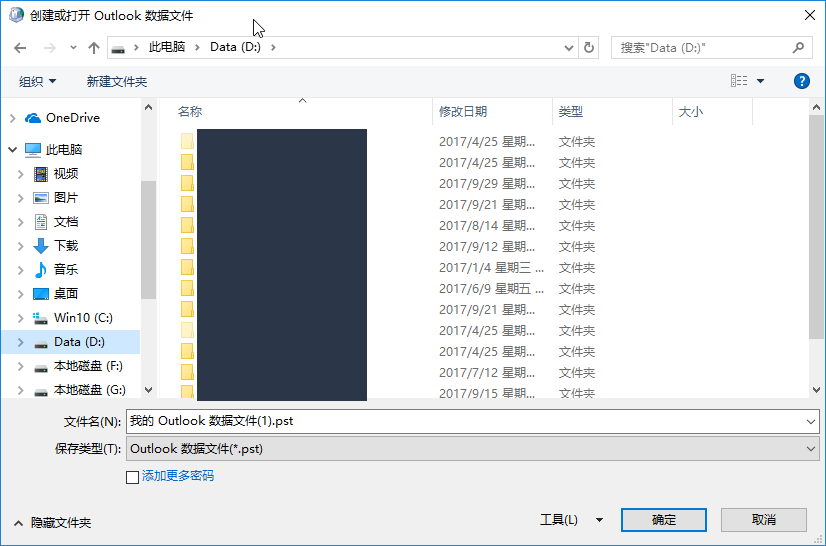826x546 pixels.
Task: Select 此电脑 in the address breadcrumb
Action: point(167,47)
